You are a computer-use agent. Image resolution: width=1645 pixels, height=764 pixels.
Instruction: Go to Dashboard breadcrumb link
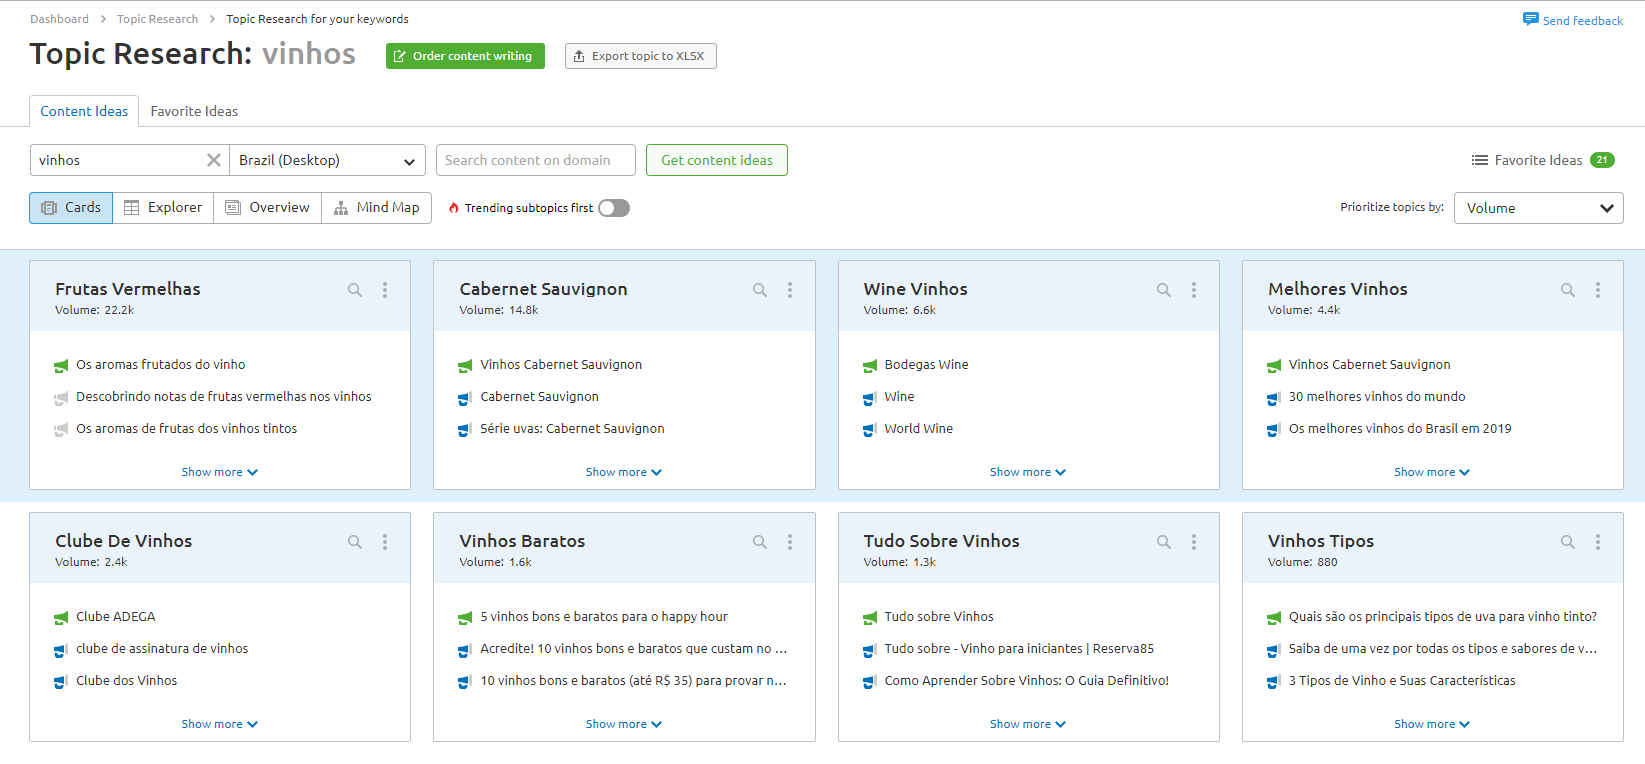(x=59, y=19)
